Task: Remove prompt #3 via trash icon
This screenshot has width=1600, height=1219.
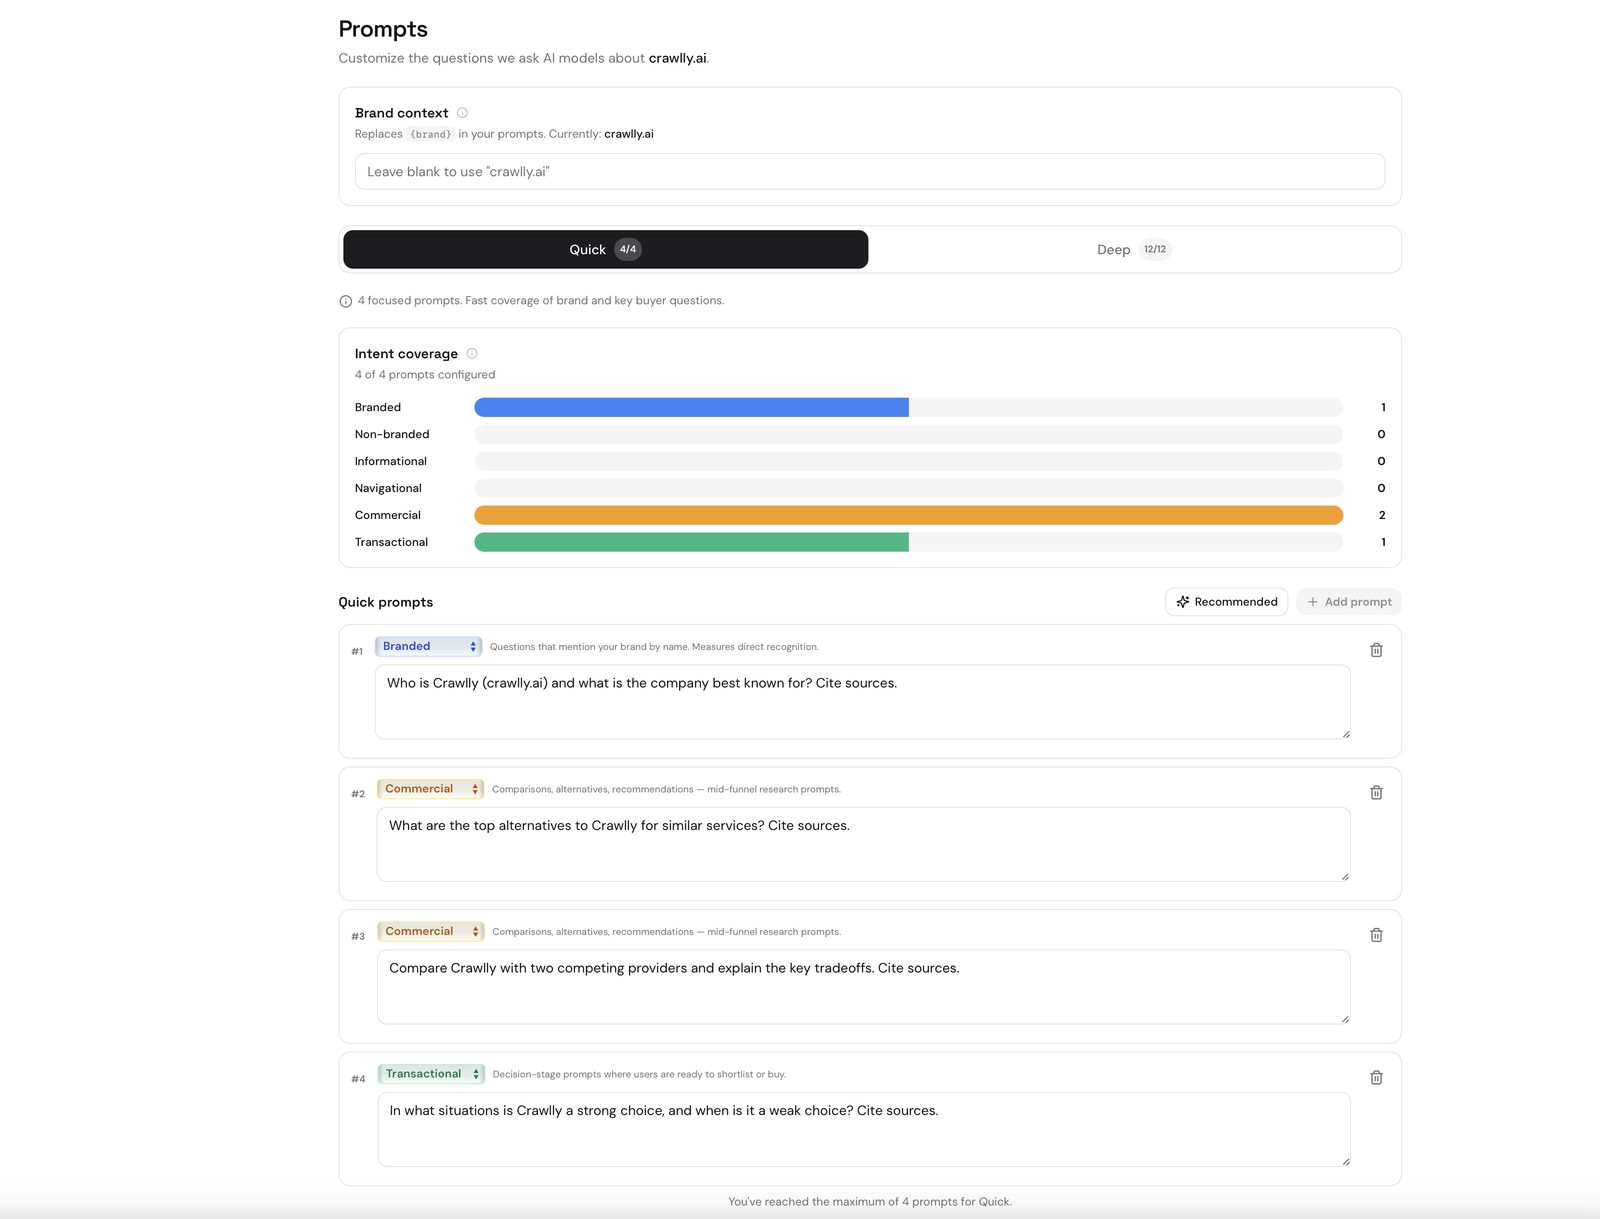Action: coord(1376,935)
